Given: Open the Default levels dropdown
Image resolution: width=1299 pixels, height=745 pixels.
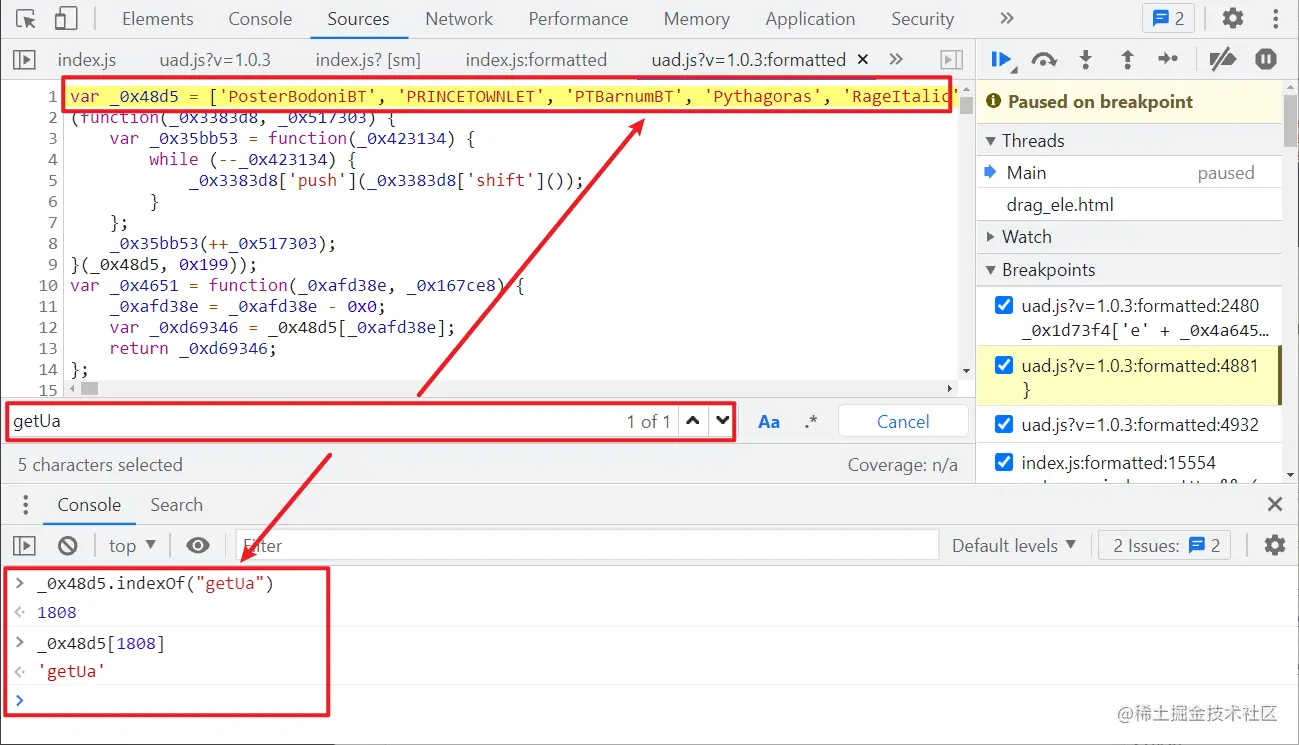Looking at the screenshot, I should (x=1014, y=545).
